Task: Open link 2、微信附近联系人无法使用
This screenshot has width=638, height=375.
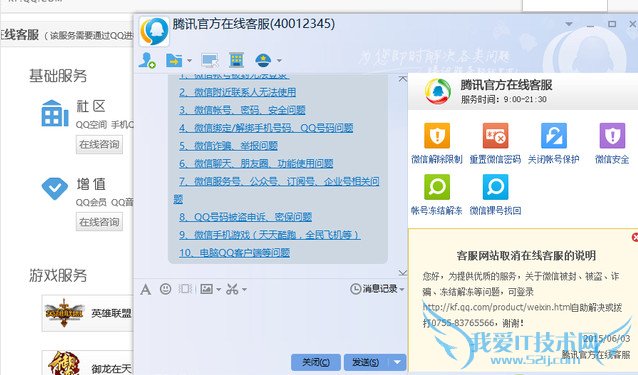Action: point(238,92)
